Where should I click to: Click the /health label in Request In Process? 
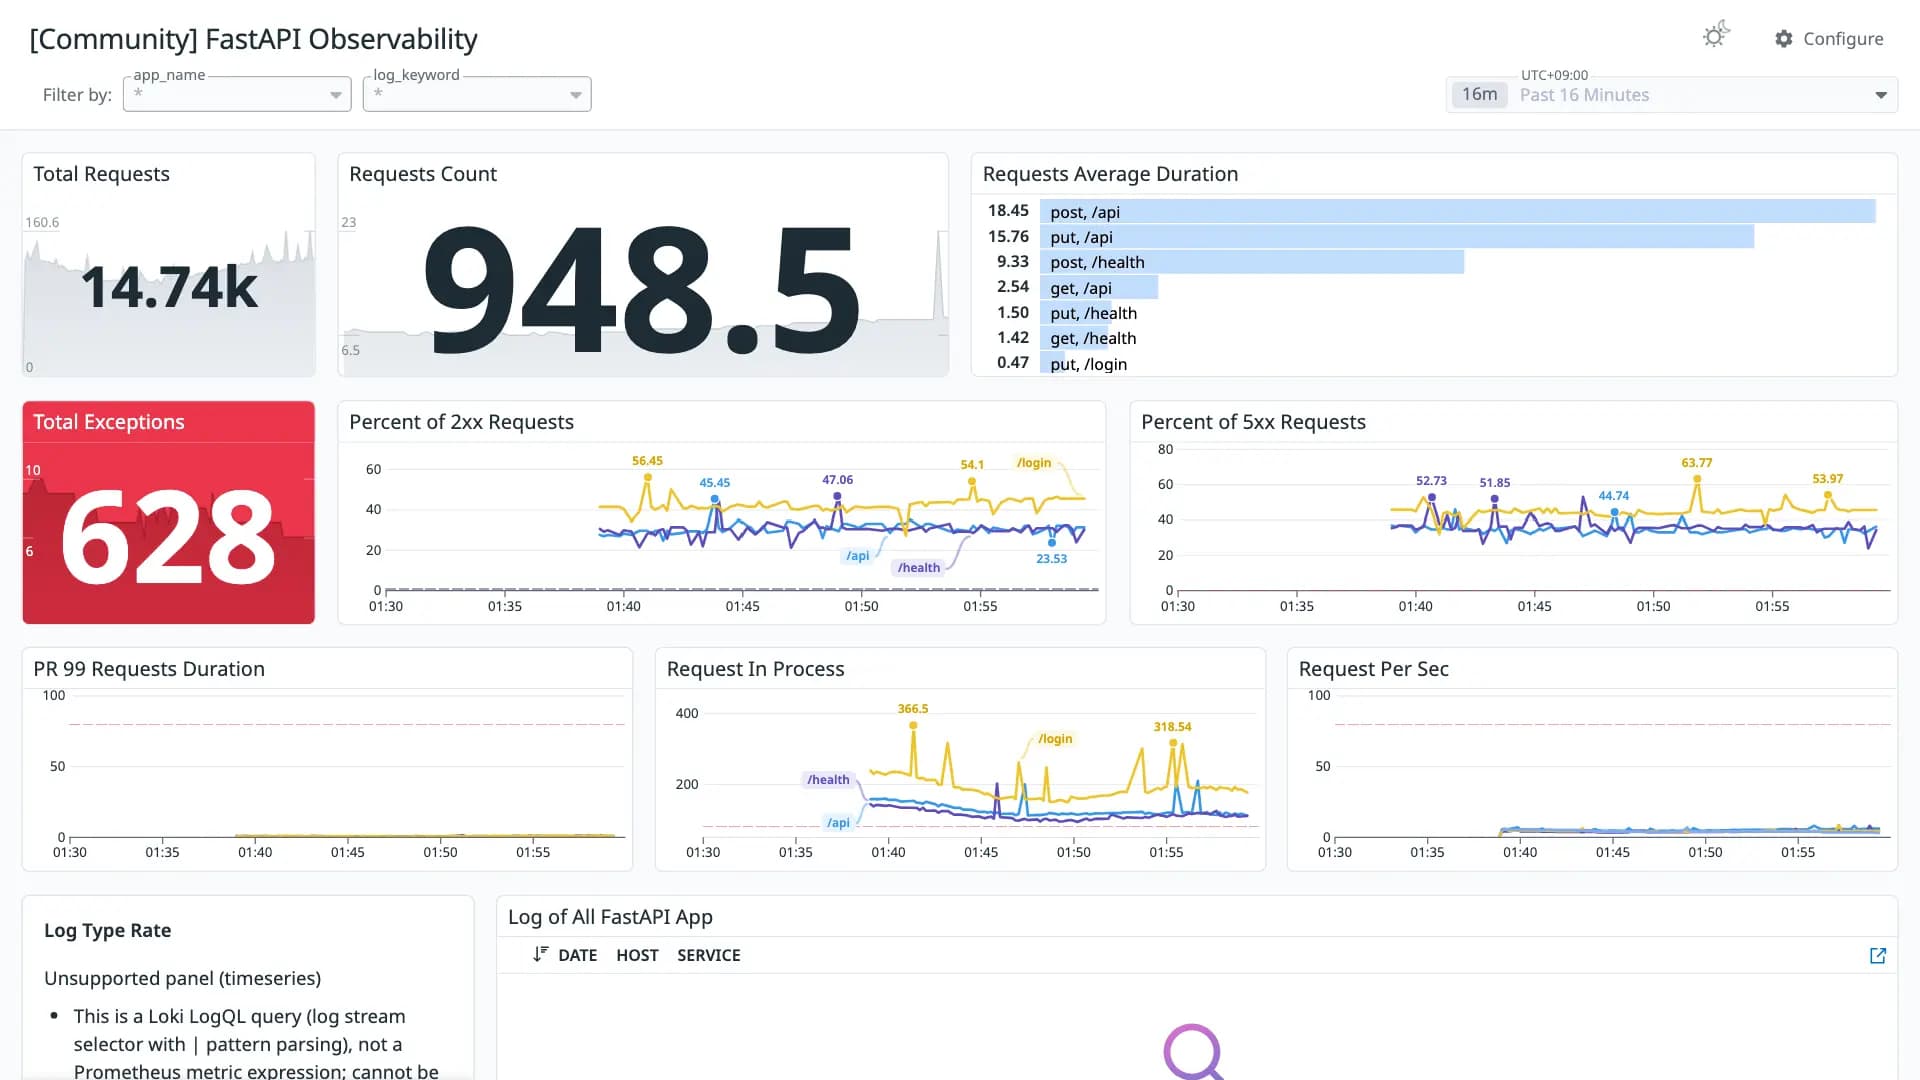[x=828, y=780]
